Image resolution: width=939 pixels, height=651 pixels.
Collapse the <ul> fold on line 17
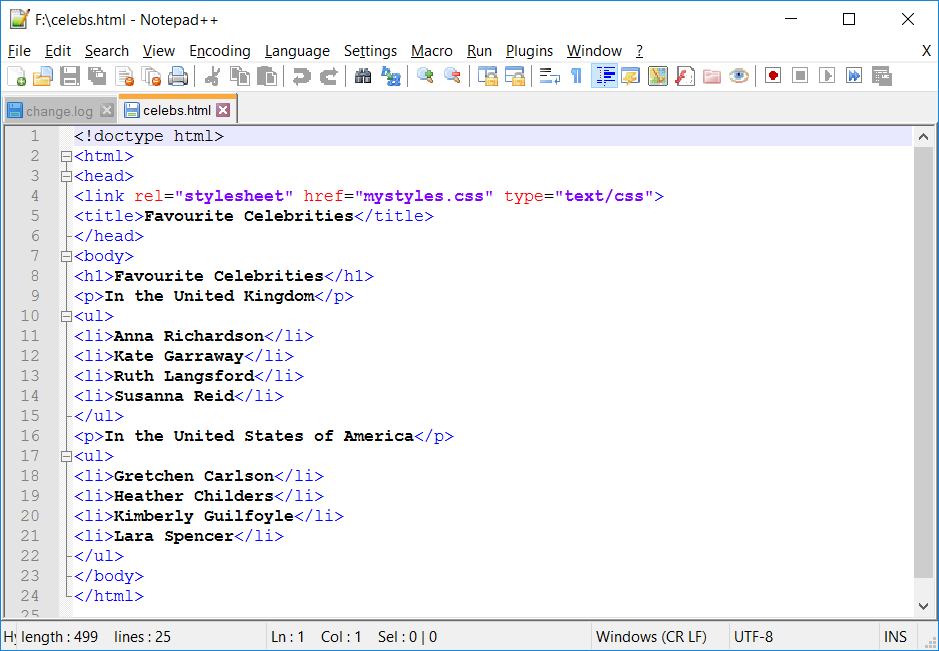[66, 457]
